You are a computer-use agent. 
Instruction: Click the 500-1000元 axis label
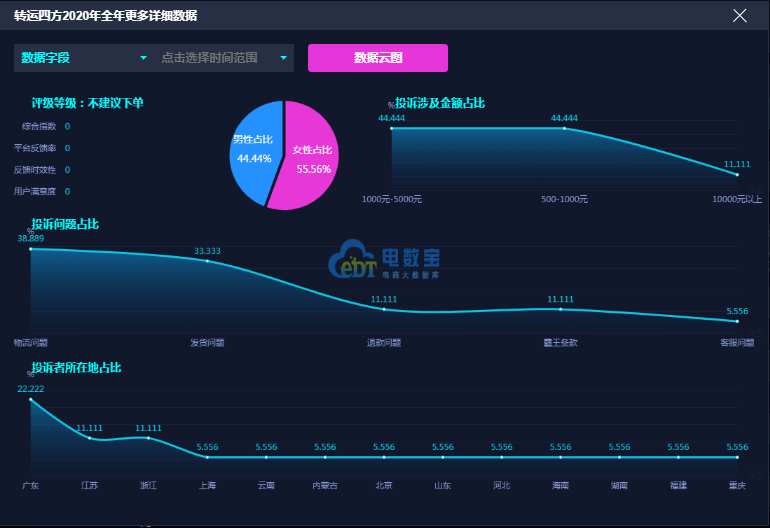(564, 199)
